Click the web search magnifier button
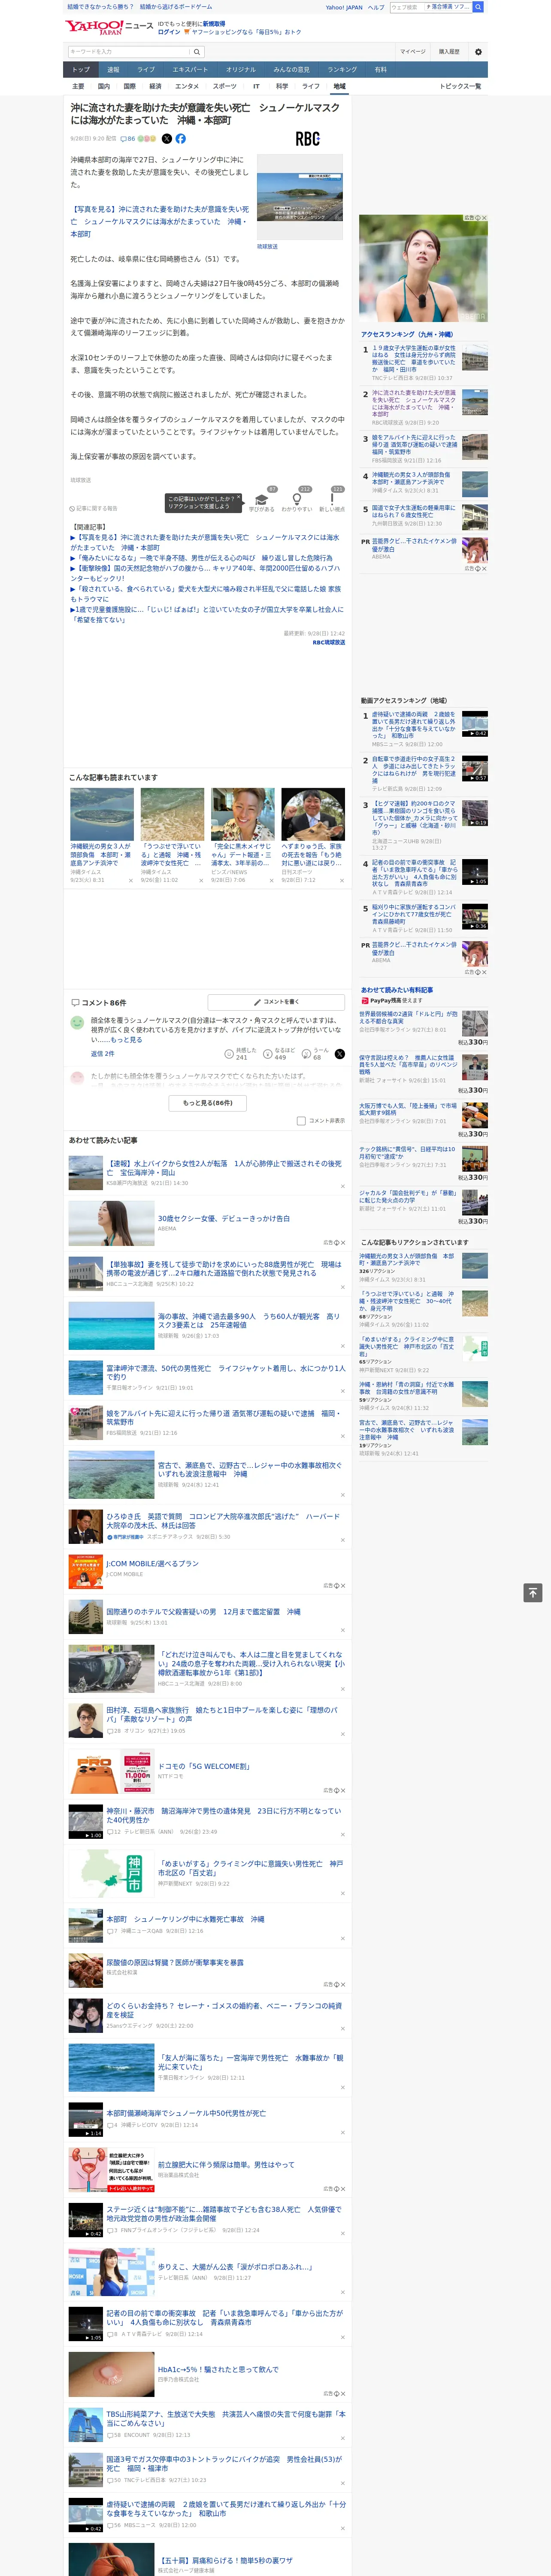Screen dimensions: 551x2576 pos(478,7)
